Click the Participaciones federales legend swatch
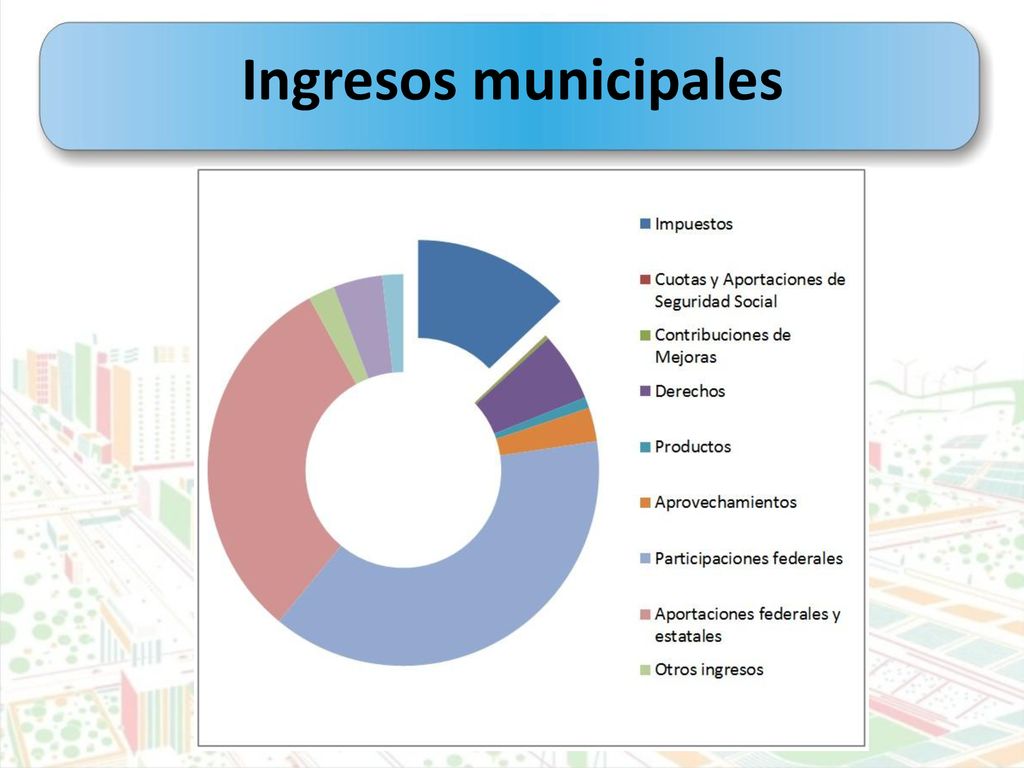This screenshot has height=768, width=1024. 645,559
